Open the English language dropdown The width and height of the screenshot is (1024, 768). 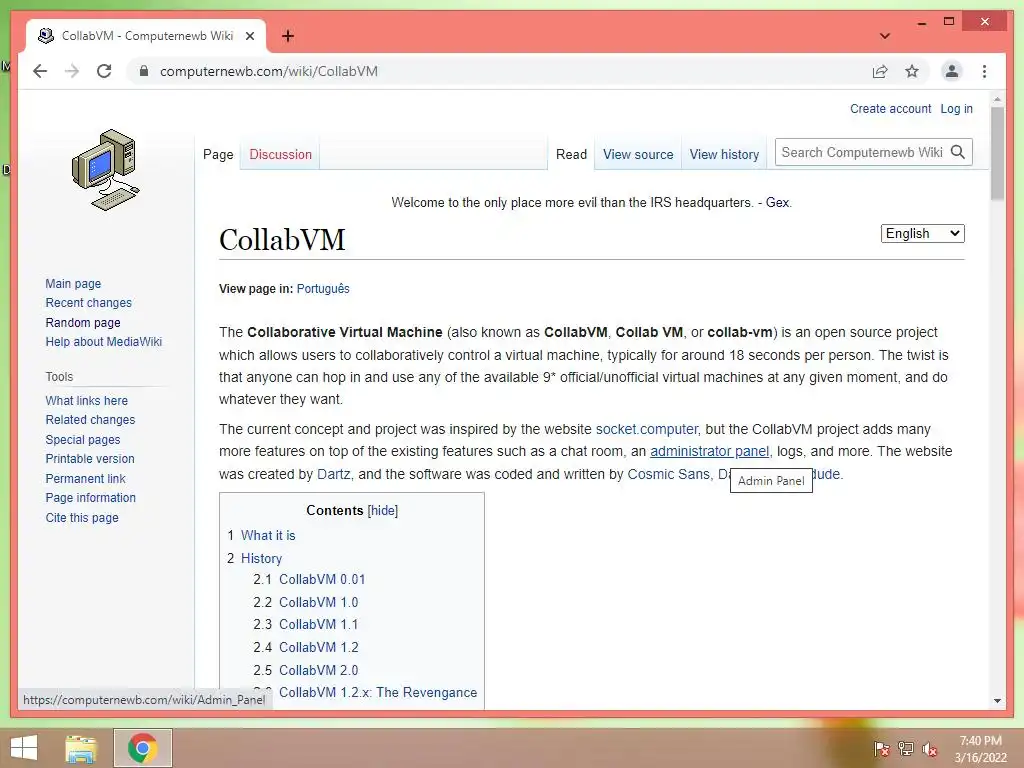(x=922, y=233)
